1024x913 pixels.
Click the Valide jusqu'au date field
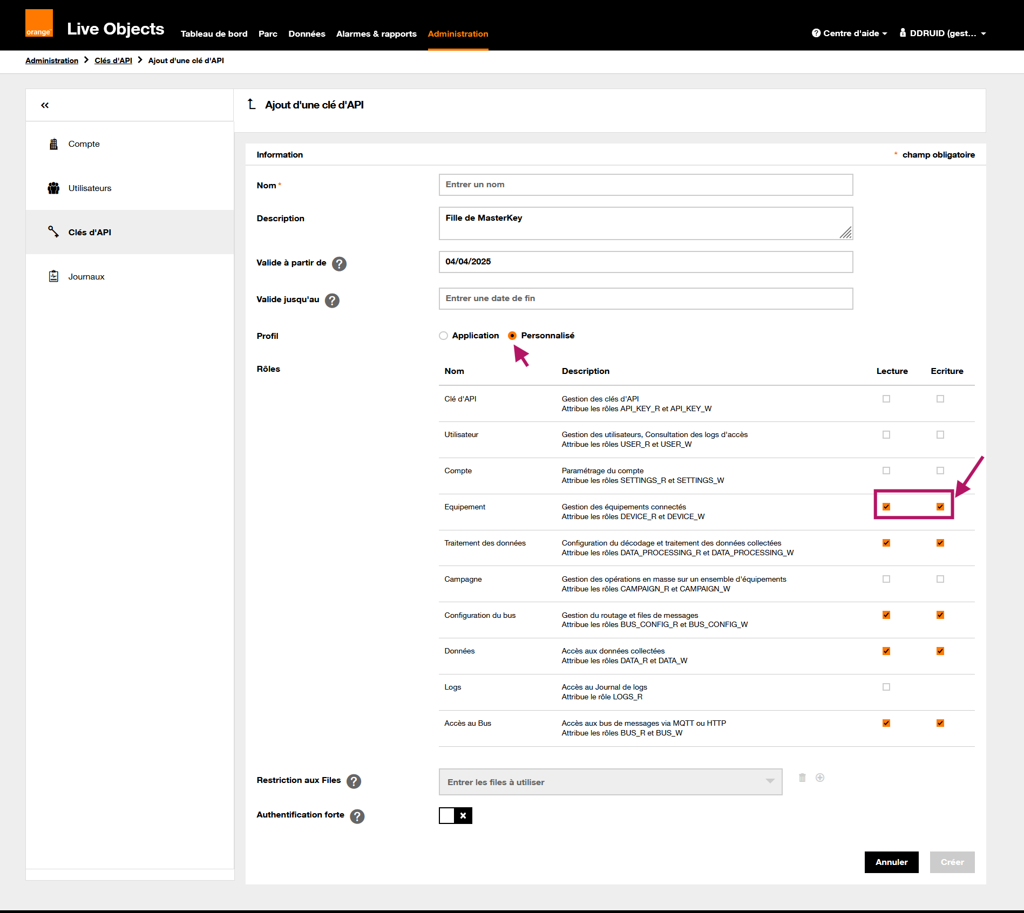(x=646, y=298)
